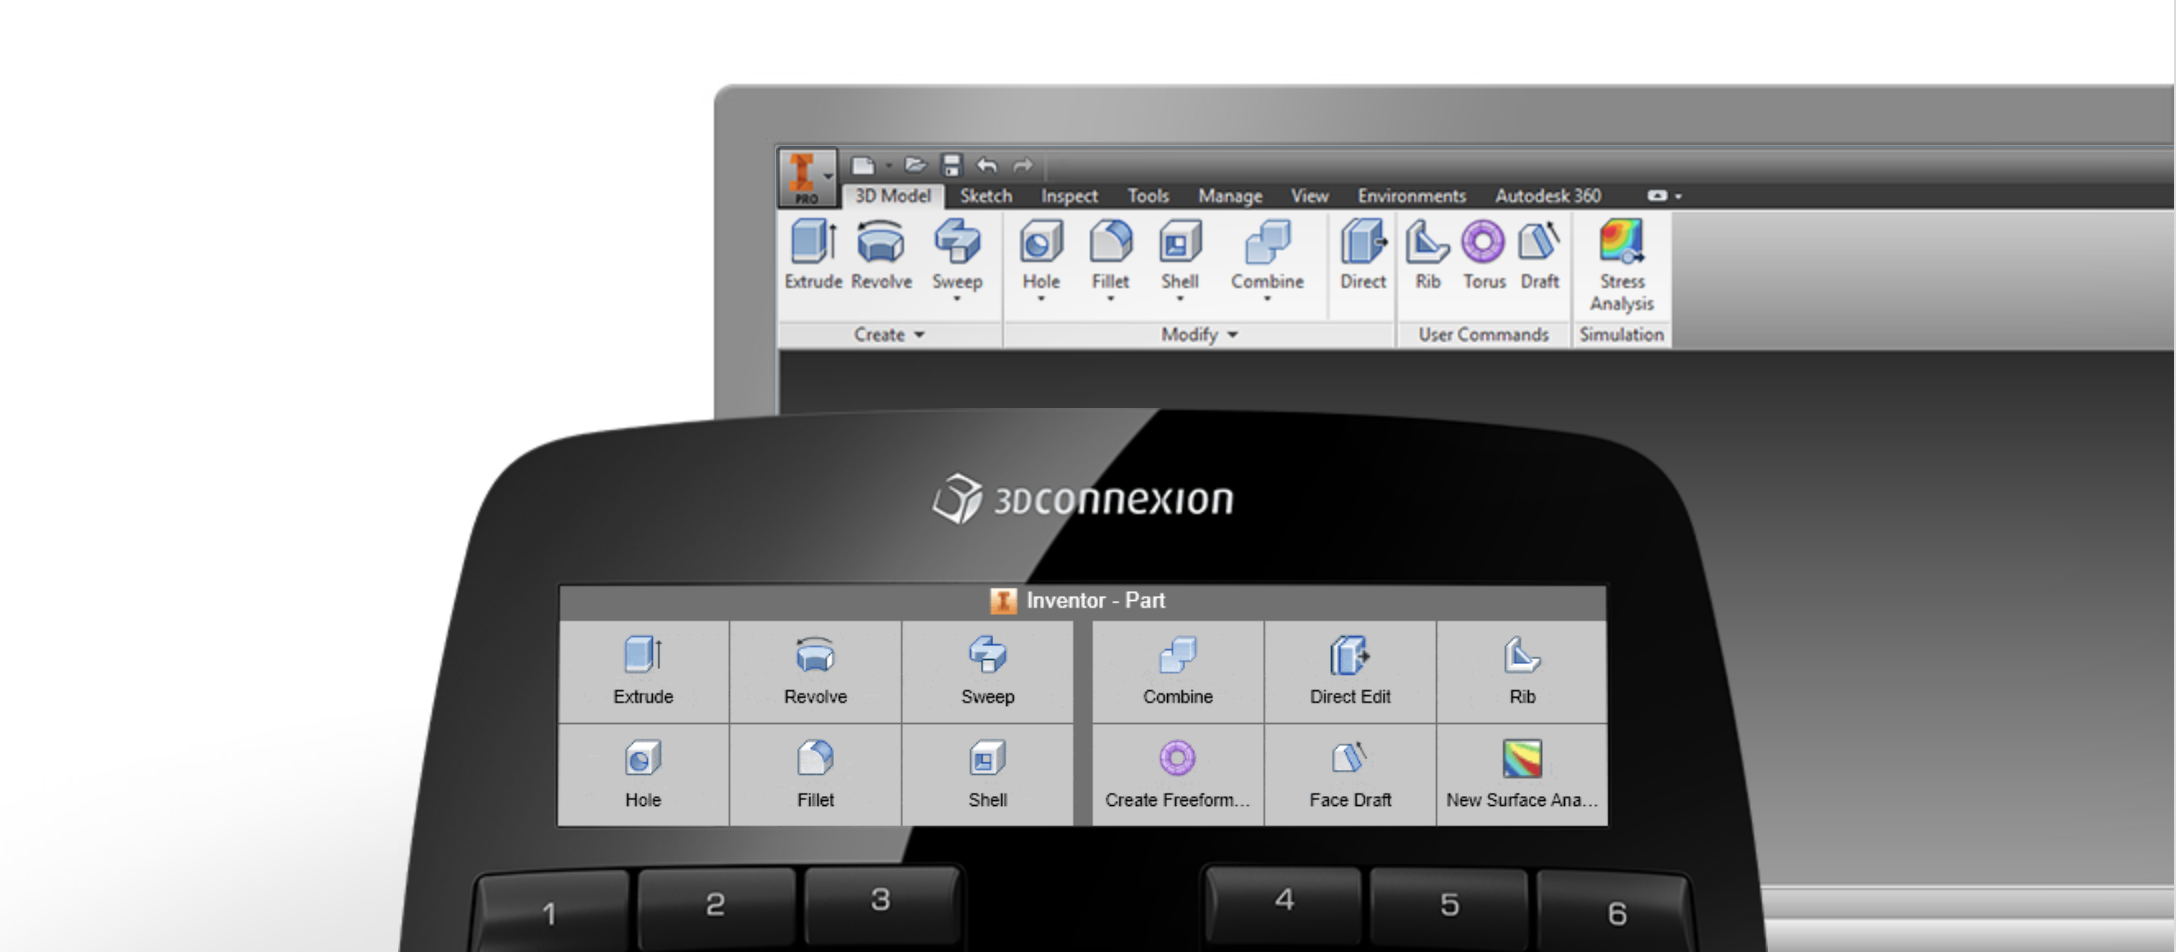Tap Sweep on the 3Dconnexion display
Screen dimensions: 2176x952
tap(987, 671)
